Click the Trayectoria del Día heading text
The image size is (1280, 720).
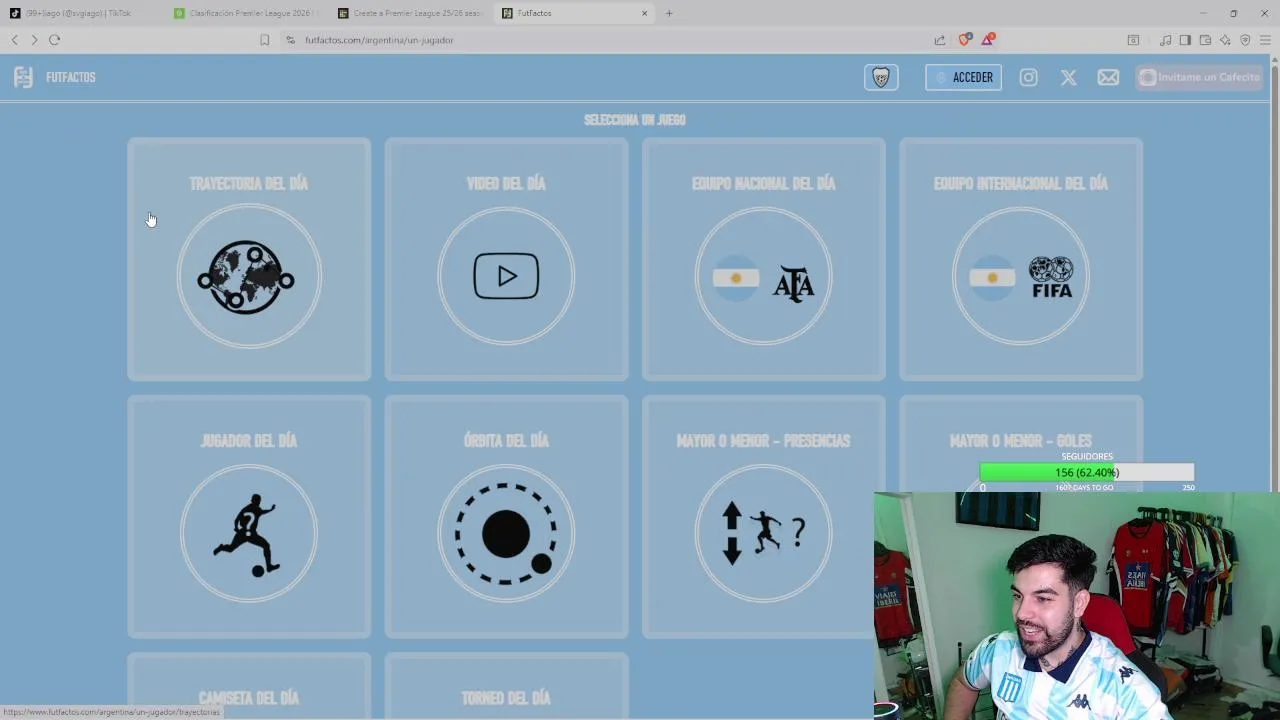(x=249, y=184)
